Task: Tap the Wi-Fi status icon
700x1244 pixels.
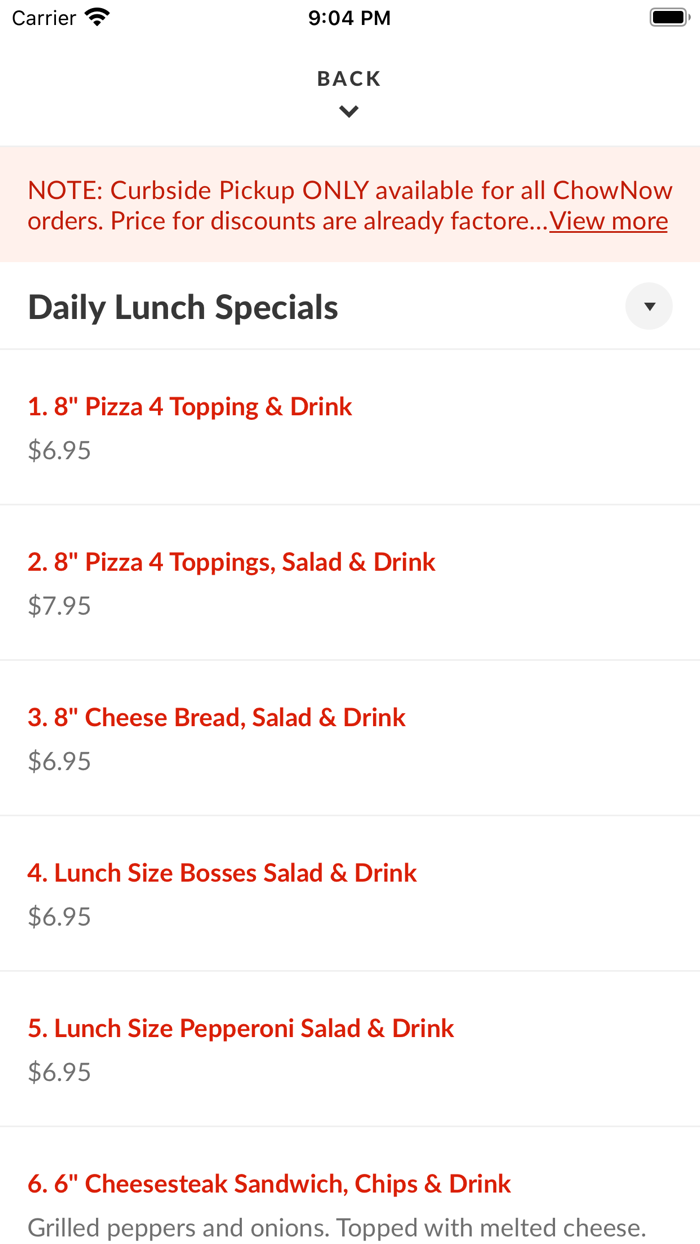Action: (95, 16)
